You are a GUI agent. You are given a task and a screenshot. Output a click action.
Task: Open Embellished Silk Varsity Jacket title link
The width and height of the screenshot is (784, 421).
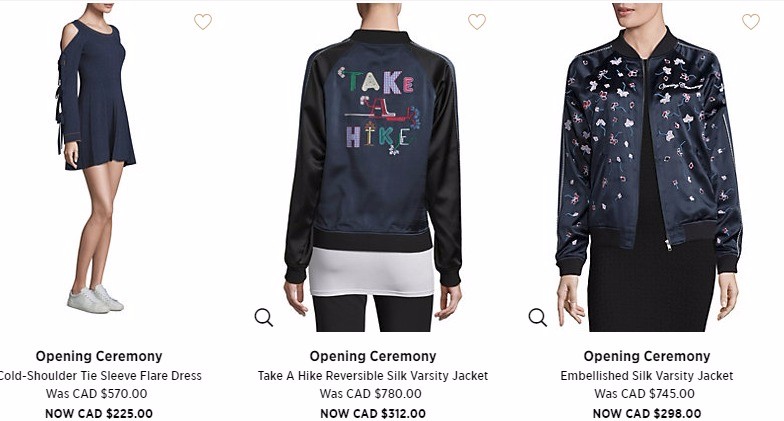pos(647,376)
